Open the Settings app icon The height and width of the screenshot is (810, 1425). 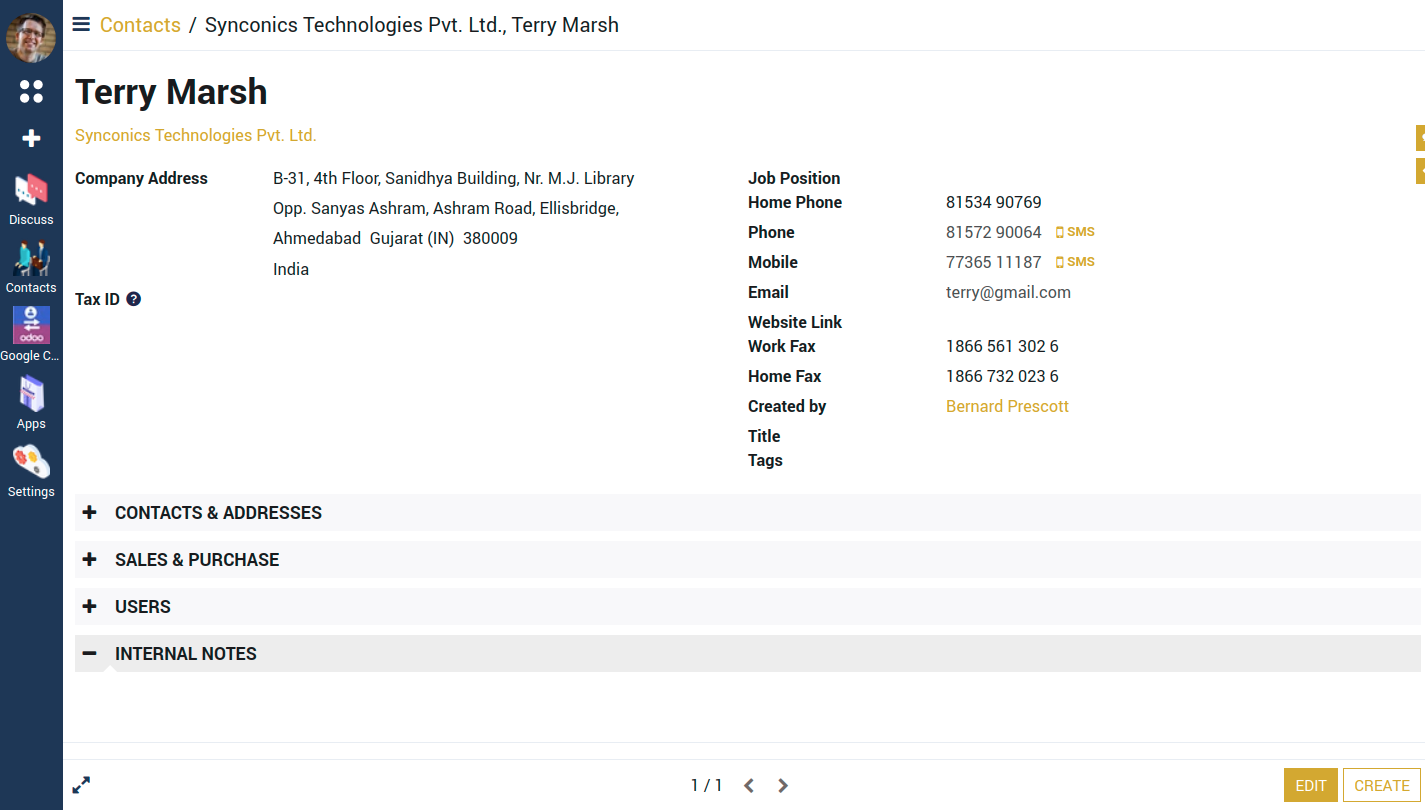click(x=31, y=463)
